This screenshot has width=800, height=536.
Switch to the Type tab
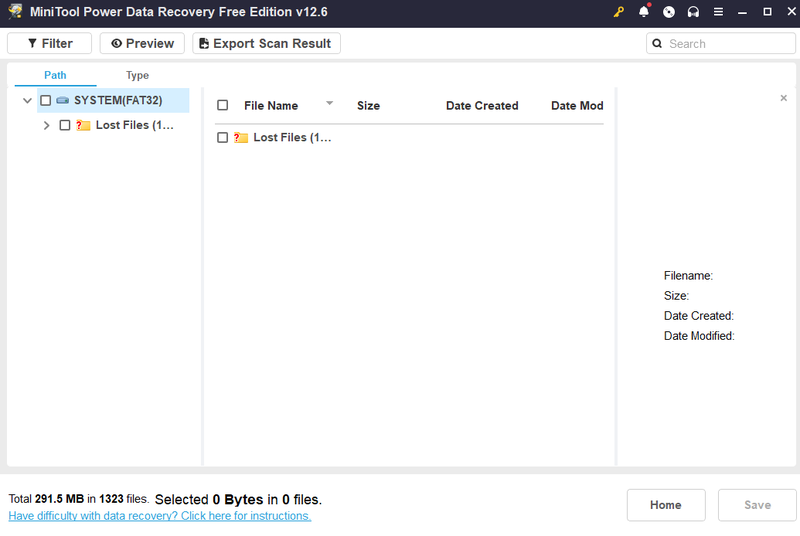pos(137,75)
